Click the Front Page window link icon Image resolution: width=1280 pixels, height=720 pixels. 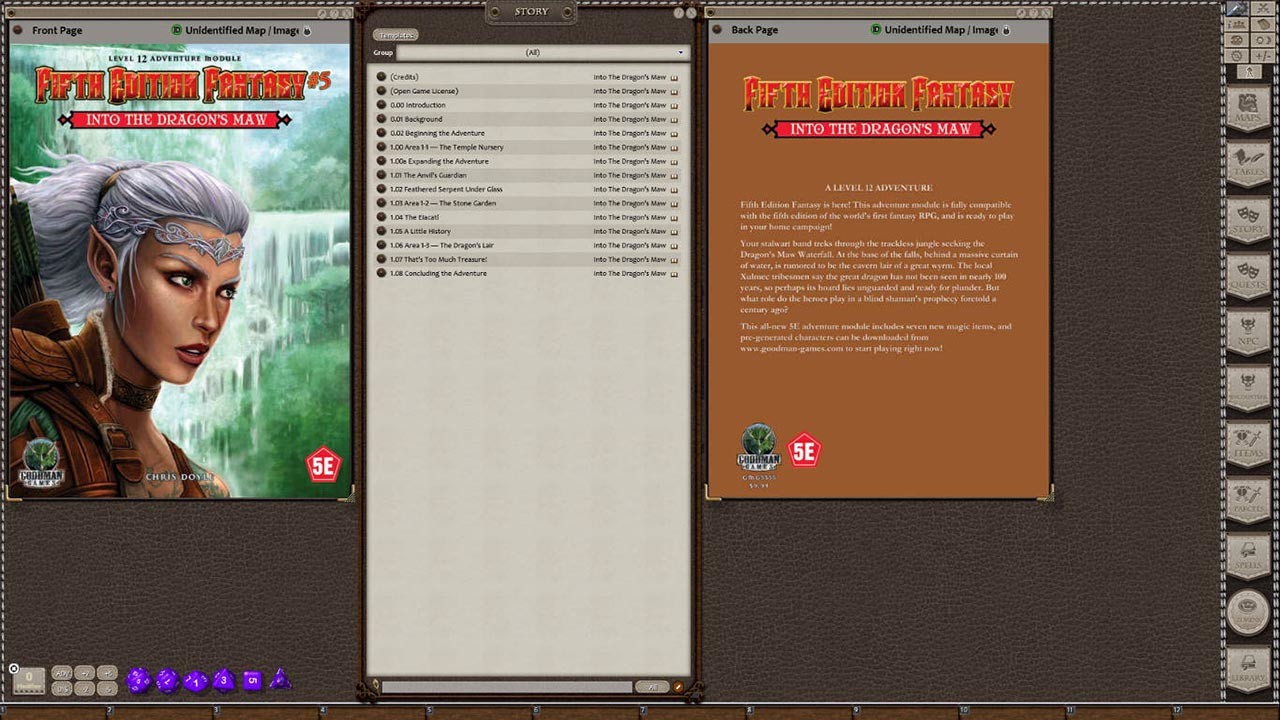point(19,30)
